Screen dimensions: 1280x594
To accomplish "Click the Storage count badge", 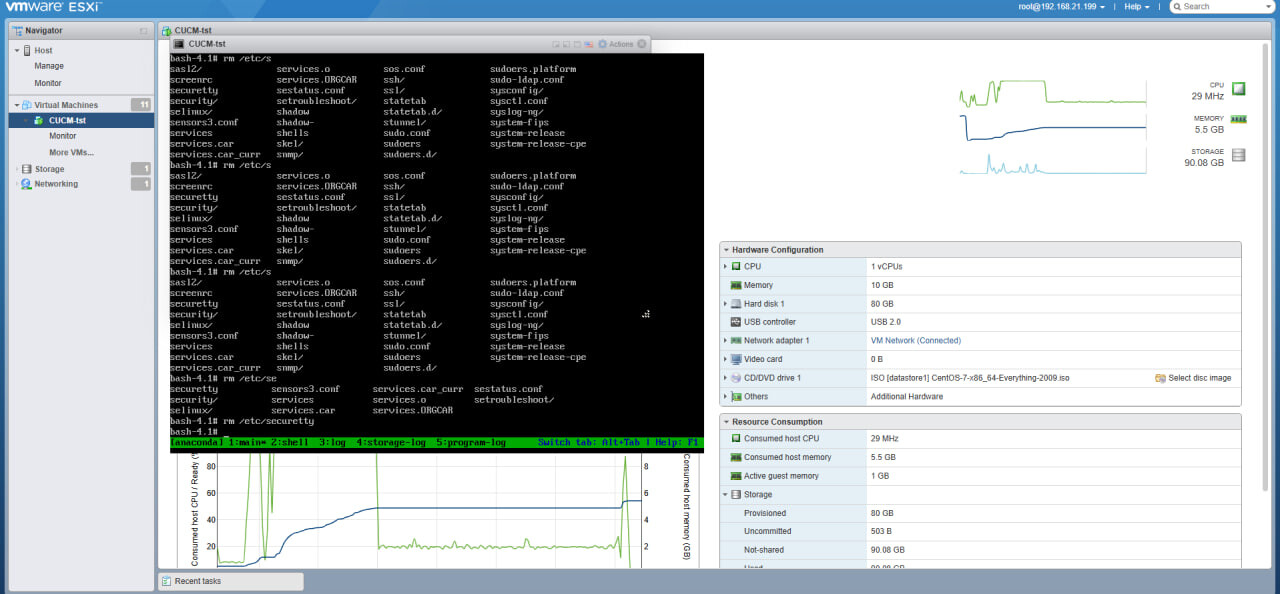I will [142, 169].
